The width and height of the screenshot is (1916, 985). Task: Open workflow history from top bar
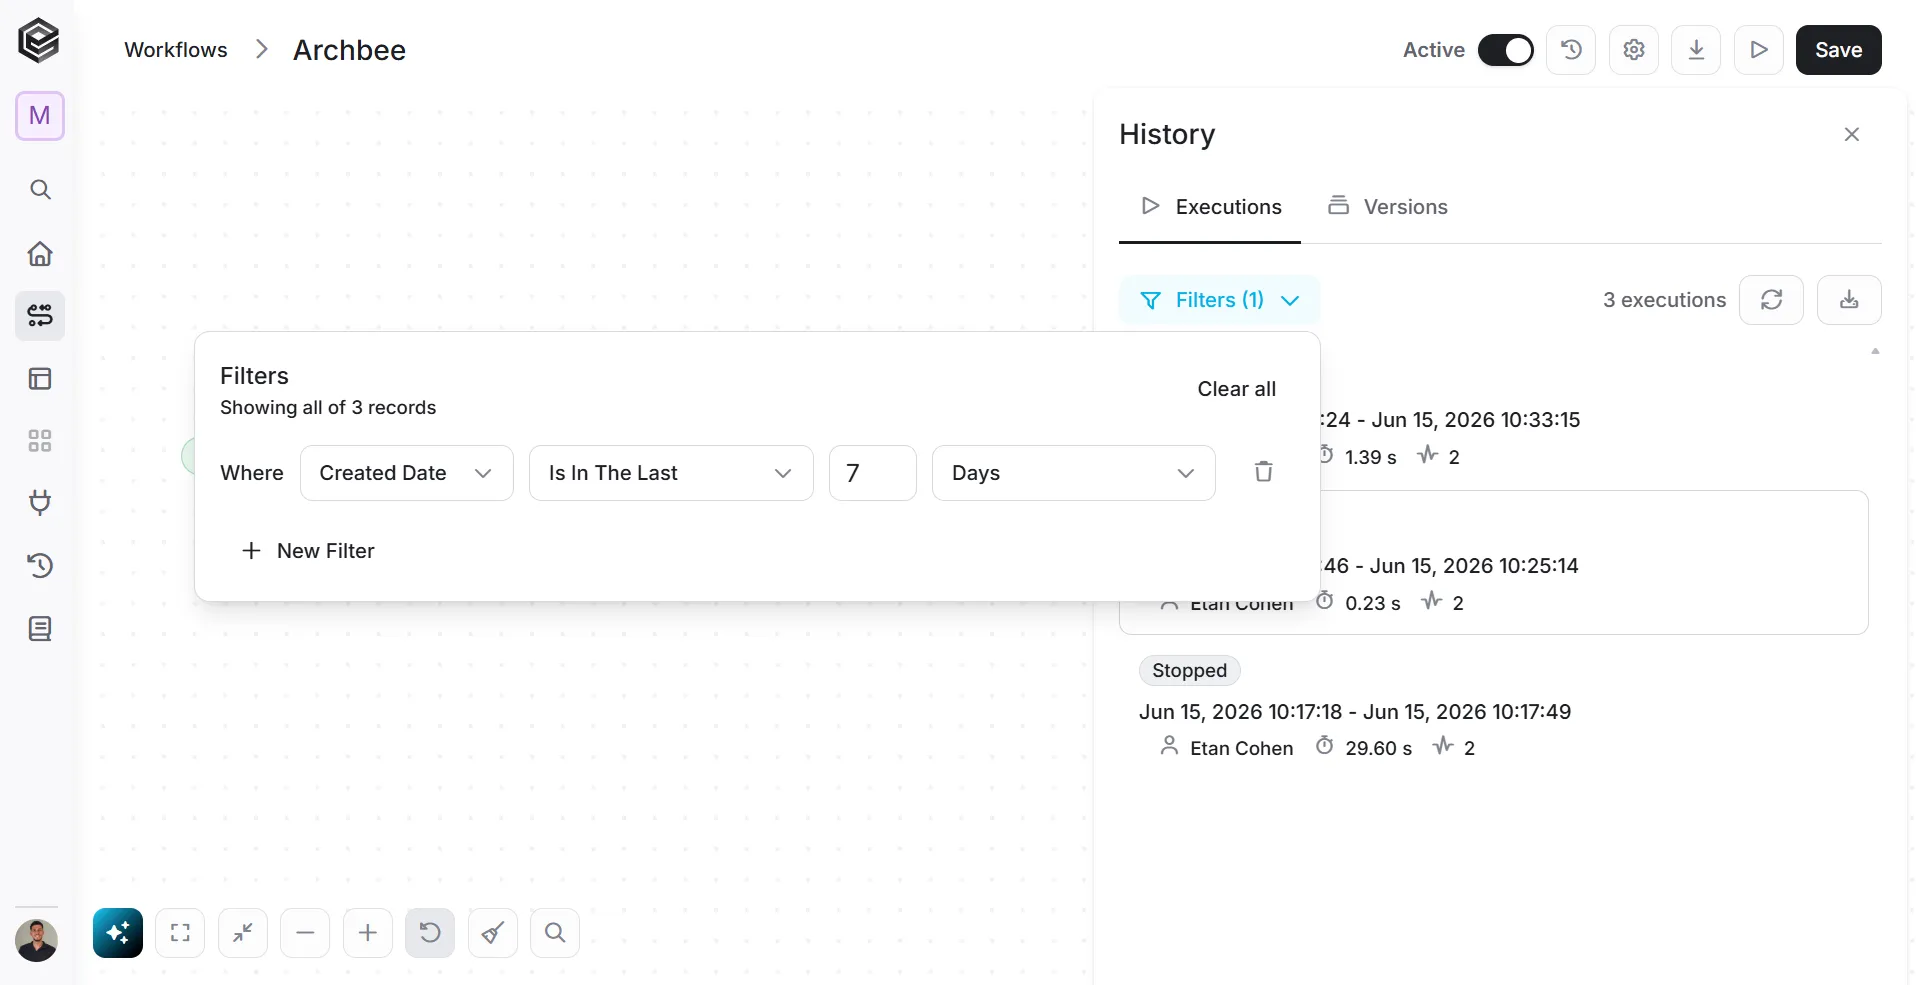[x=1571, y=50]
